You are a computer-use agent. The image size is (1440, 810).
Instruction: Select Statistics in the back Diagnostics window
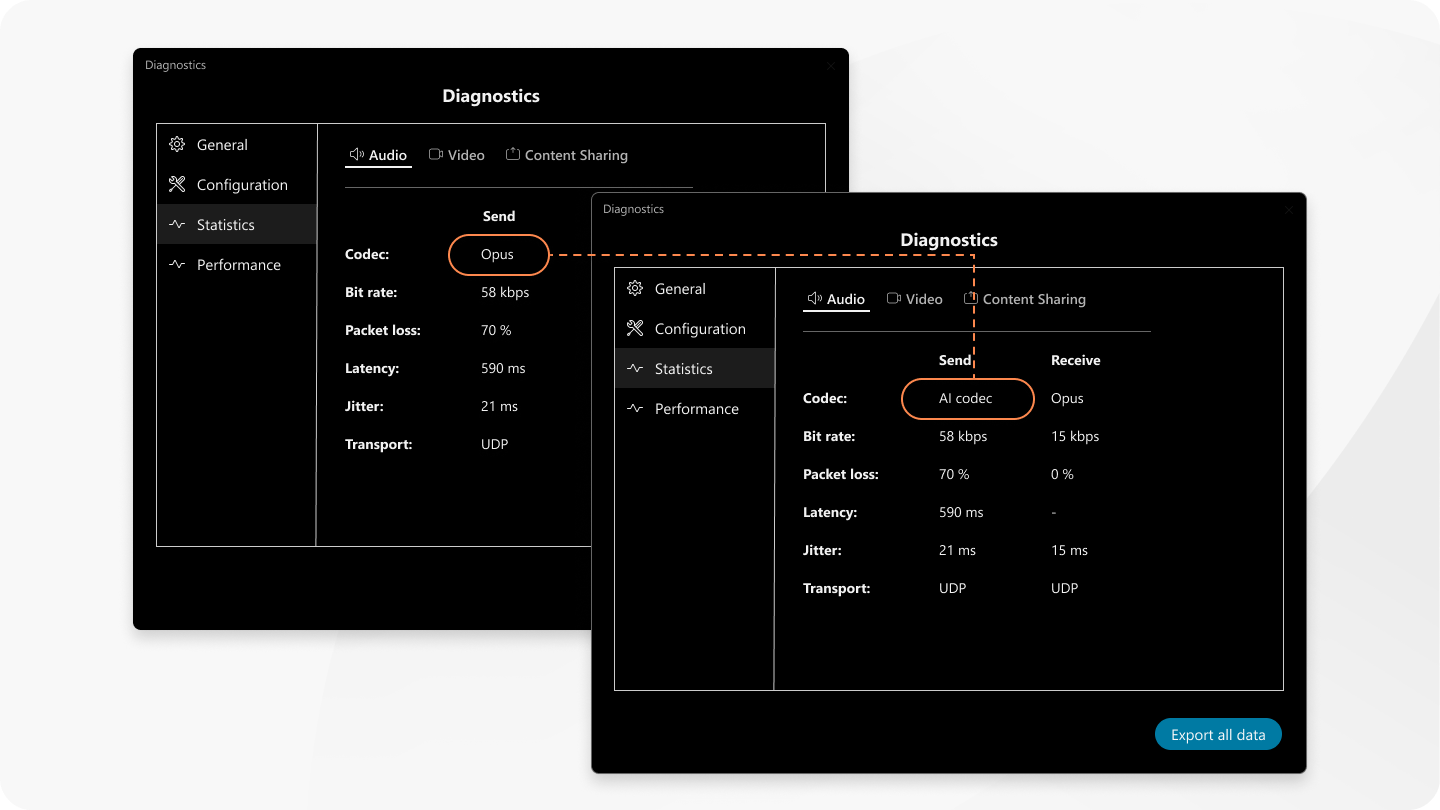[236, 225]
